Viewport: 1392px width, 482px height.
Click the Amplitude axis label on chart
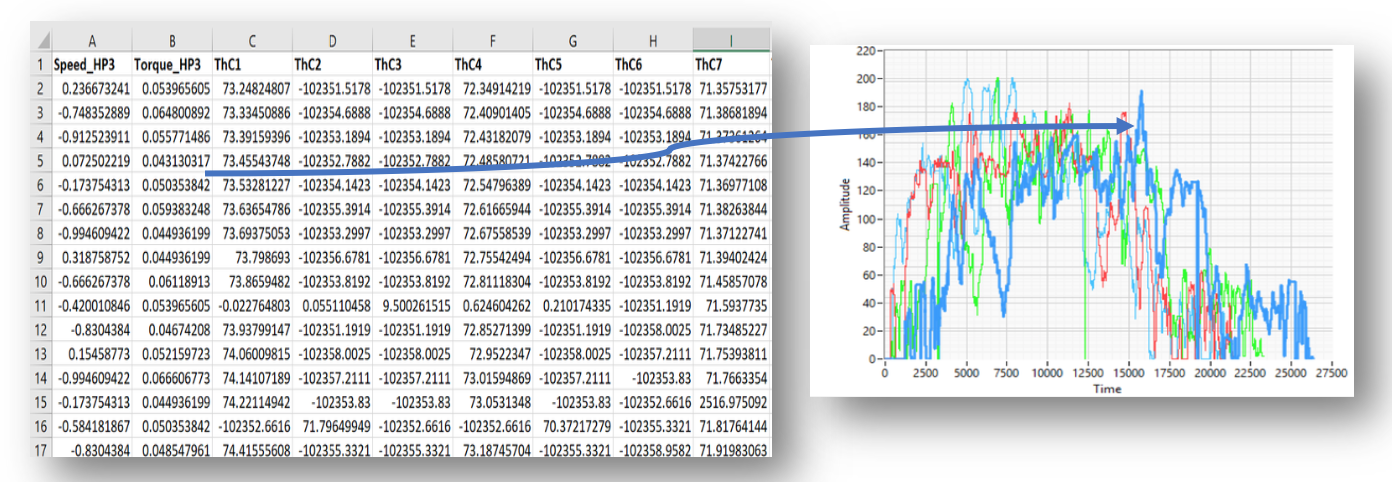pos(844,204)
